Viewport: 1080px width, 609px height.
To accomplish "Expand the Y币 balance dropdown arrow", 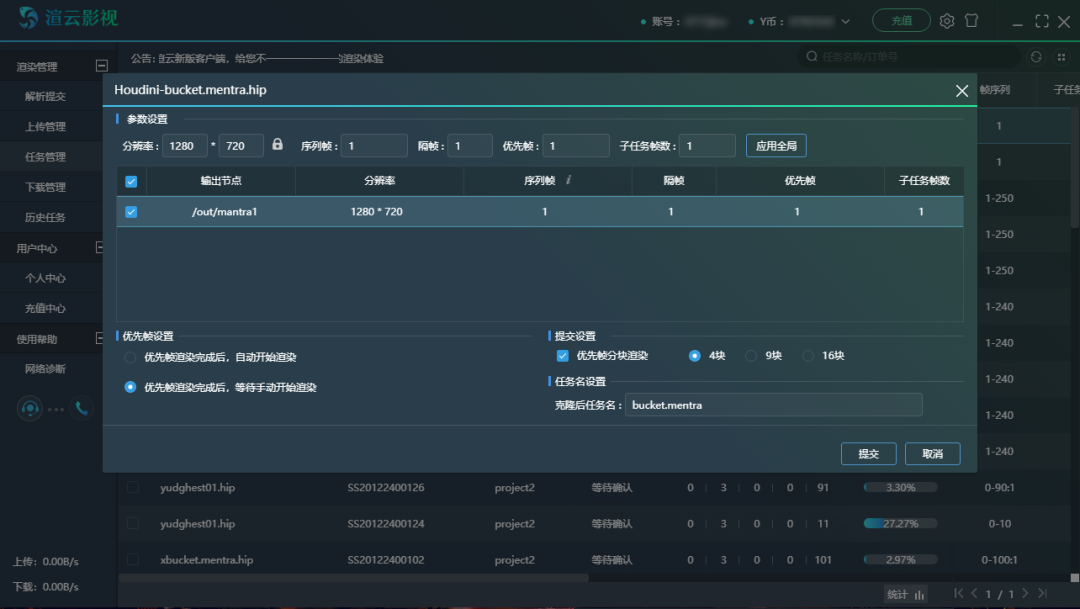I will [x=846, y=21].
